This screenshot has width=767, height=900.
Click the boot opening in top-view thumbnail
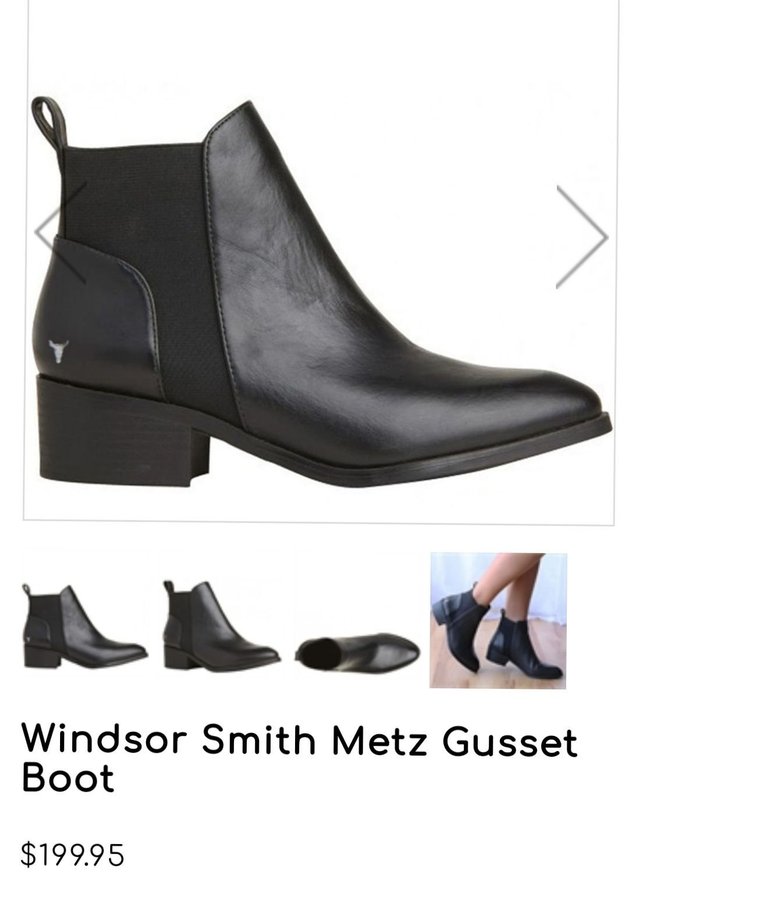(x=320, y=654)
